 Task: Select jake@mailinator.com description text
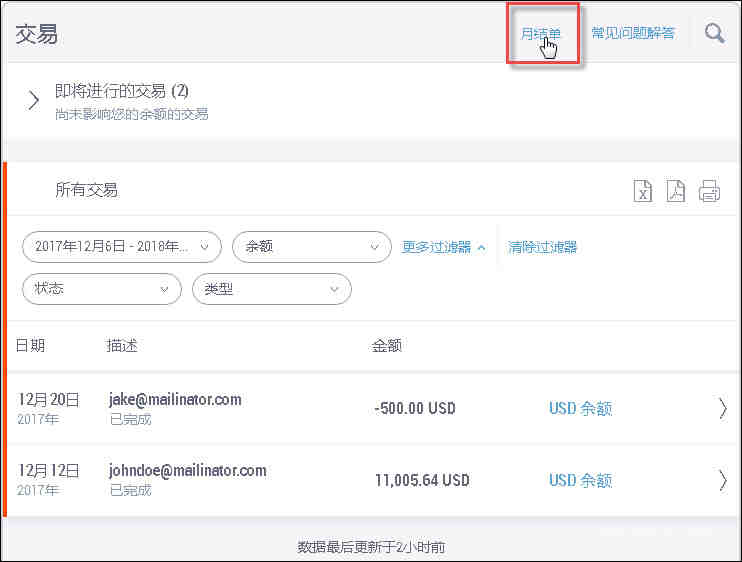(x=175, y=400)
